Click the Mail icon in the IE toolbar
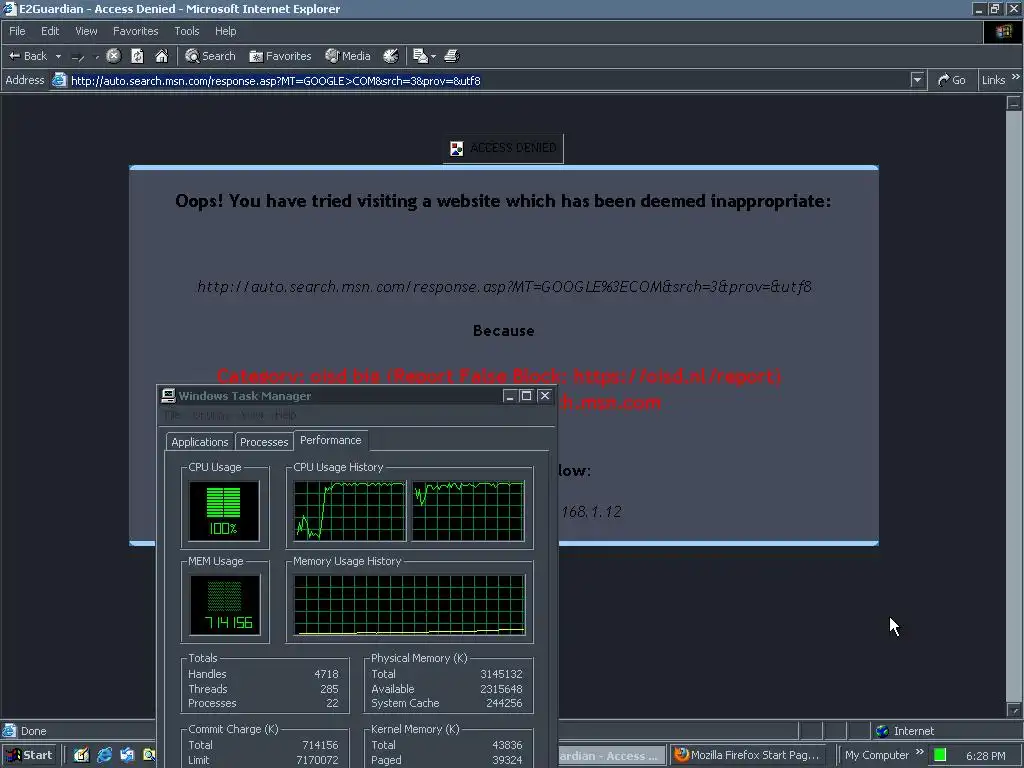Image resolution: width=1024 pixels, height=768 pixels. (x=421, y=56)
